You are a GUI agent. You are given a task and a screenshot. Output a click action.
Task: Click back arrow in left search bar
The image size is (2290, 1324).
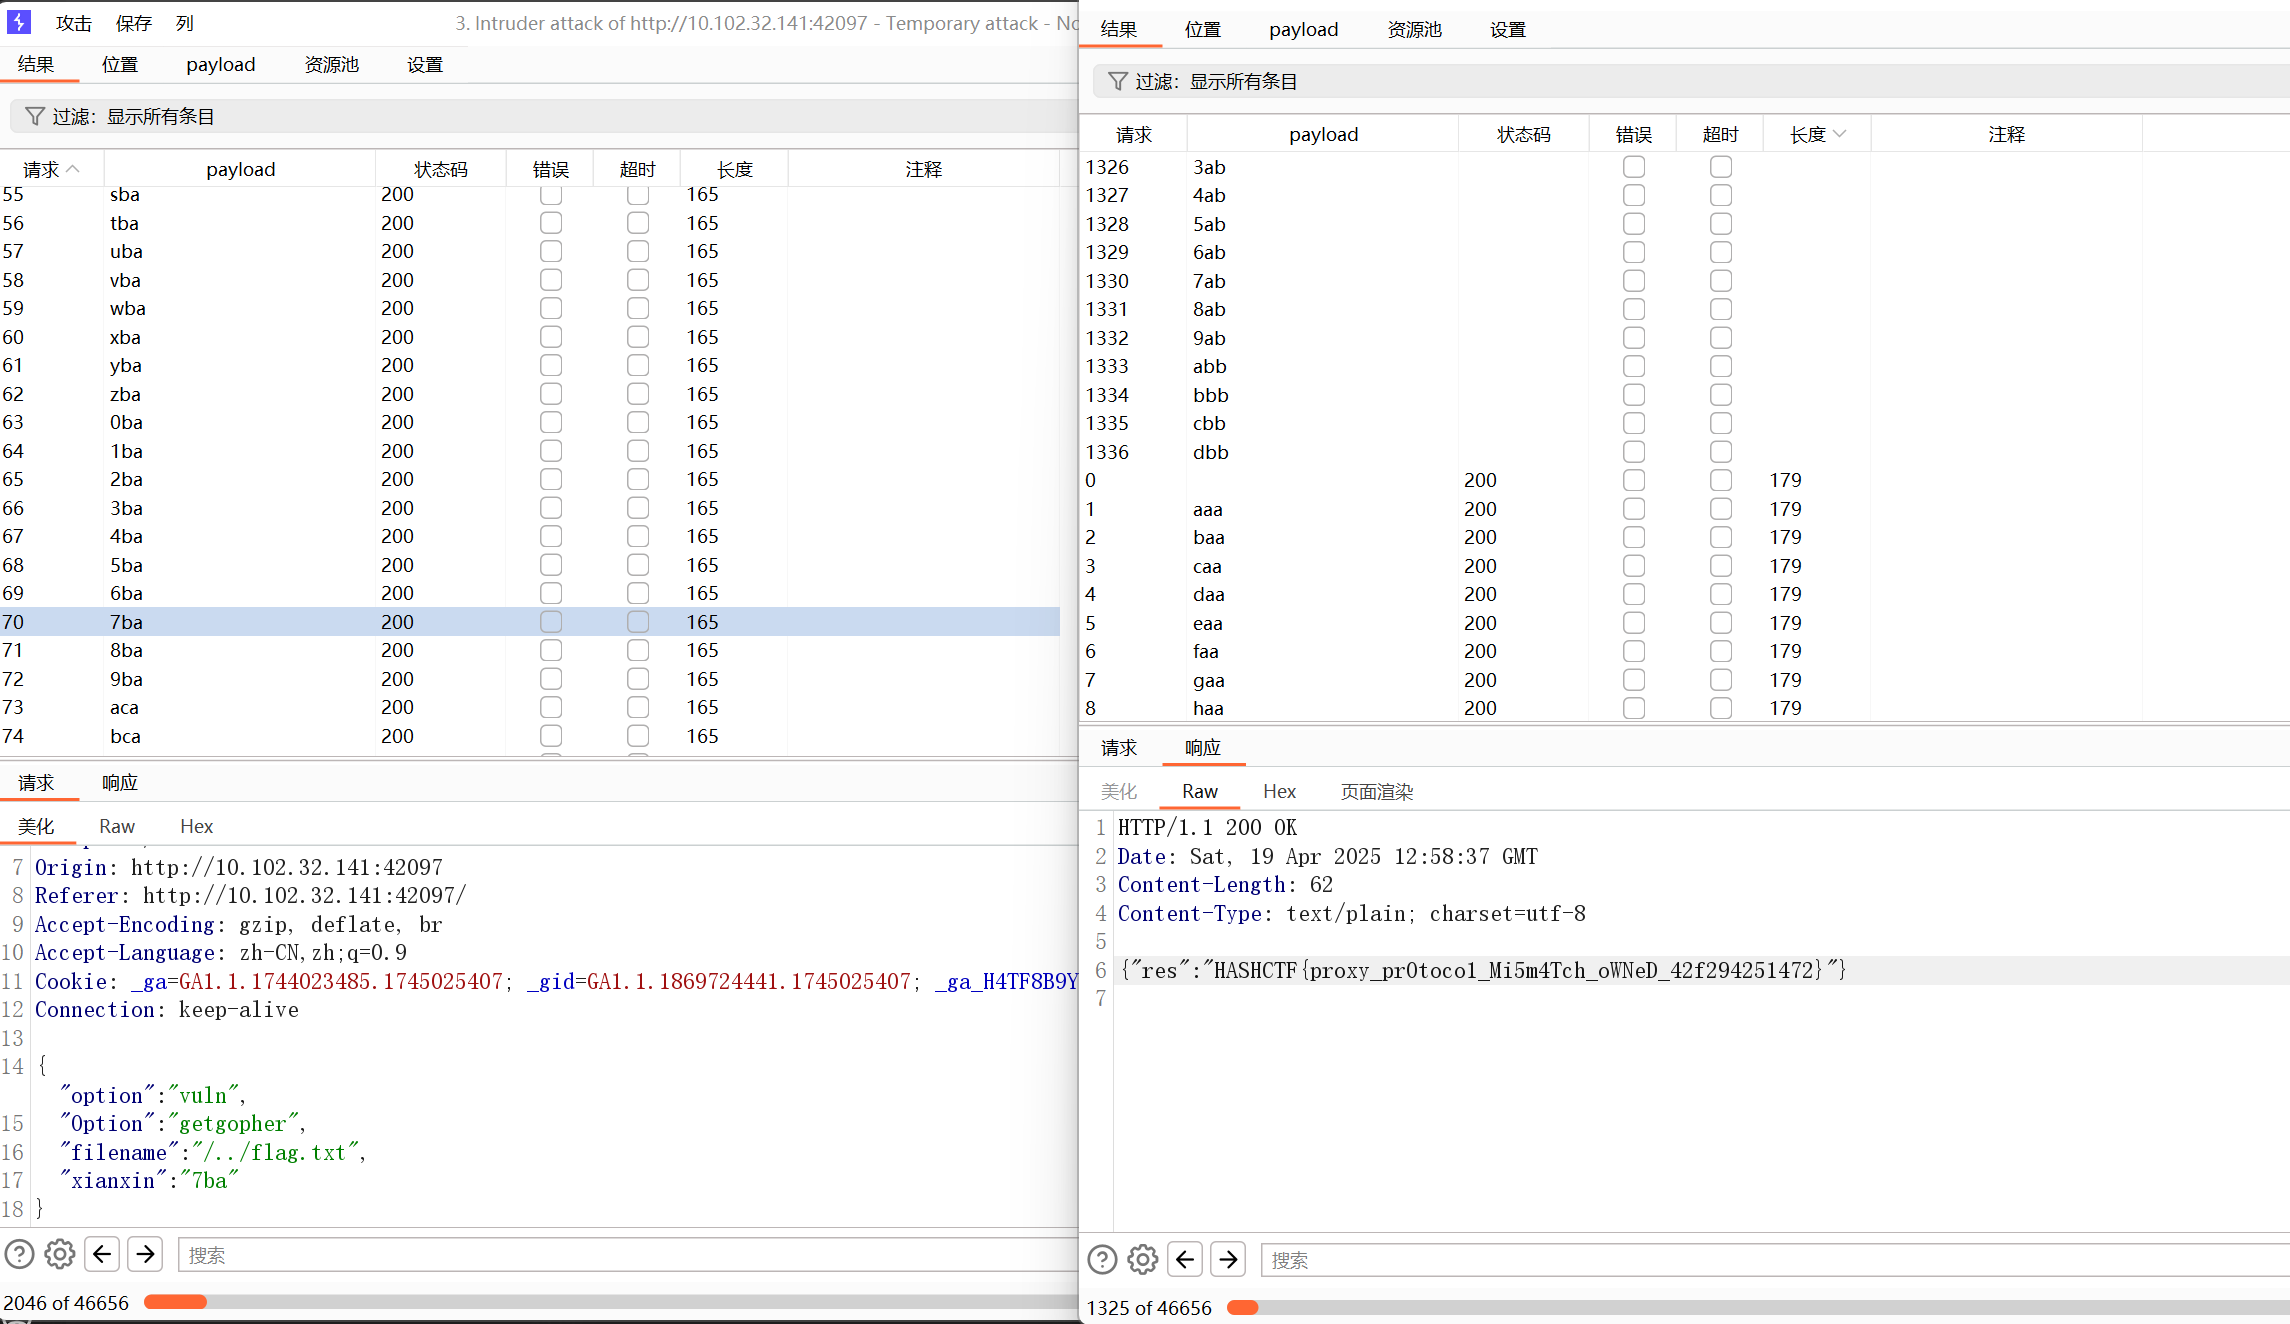(x=102, y=1254)
